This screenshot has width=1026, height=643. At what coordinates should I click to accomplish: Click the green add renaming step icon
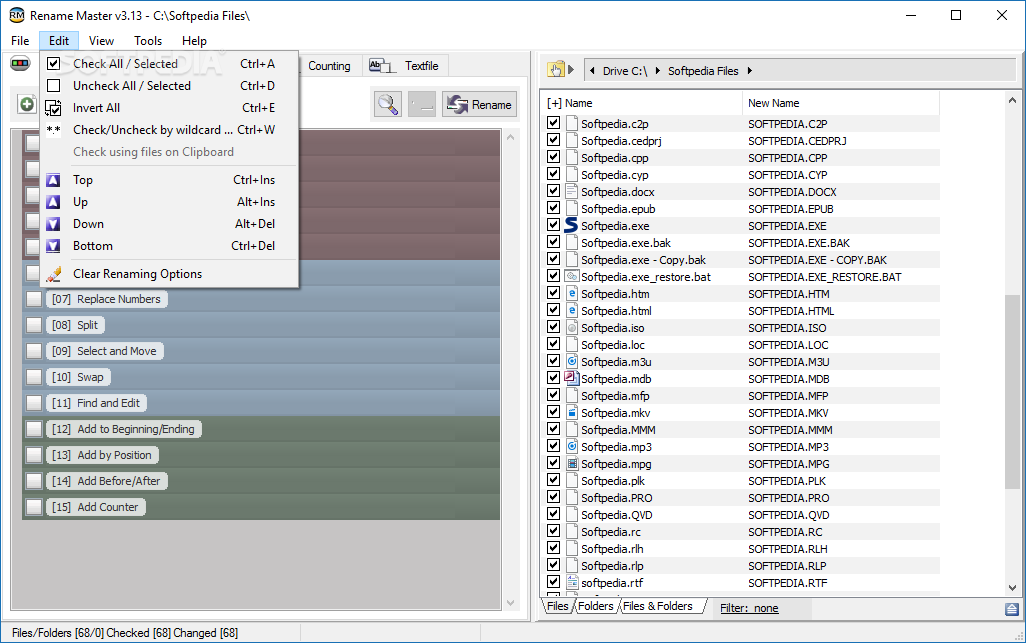tap(27, 104)
